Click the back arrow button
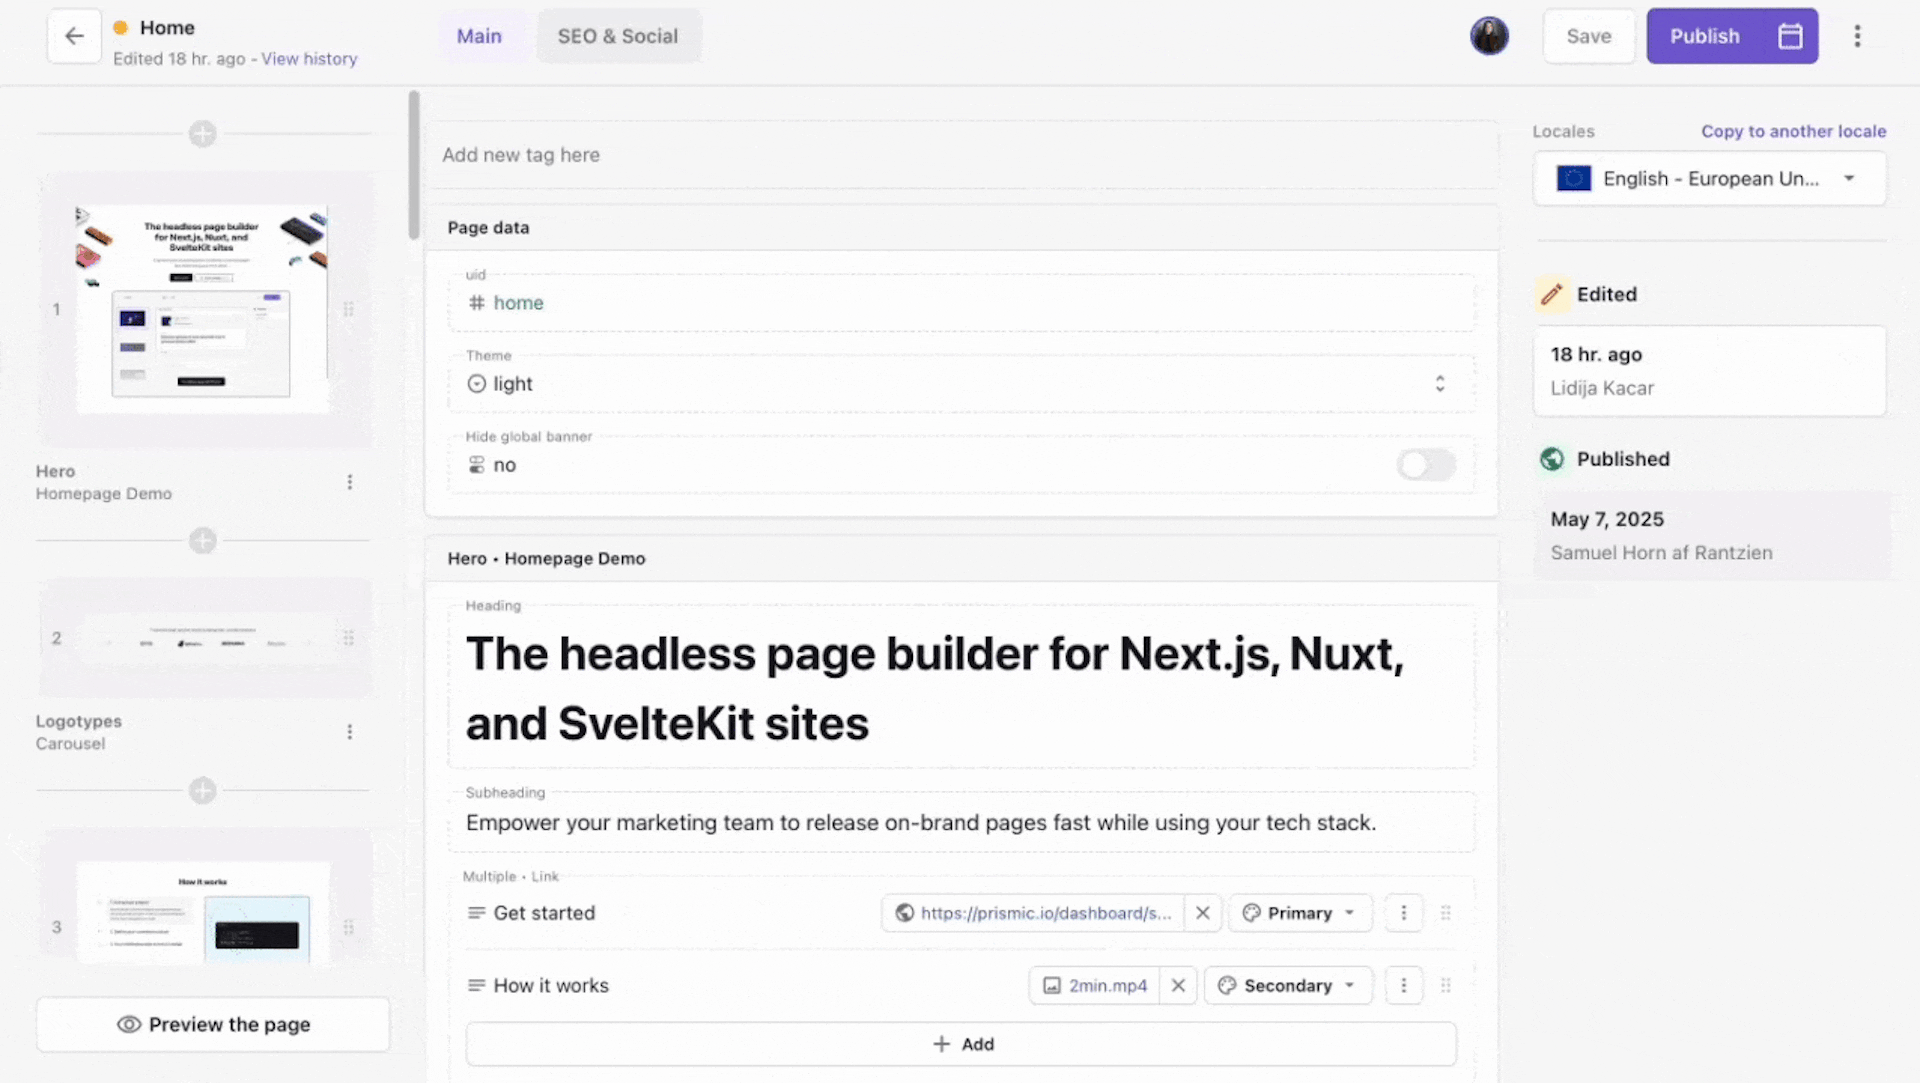The height and width of the screenshot is (1083, 1920). click(74, 36)
